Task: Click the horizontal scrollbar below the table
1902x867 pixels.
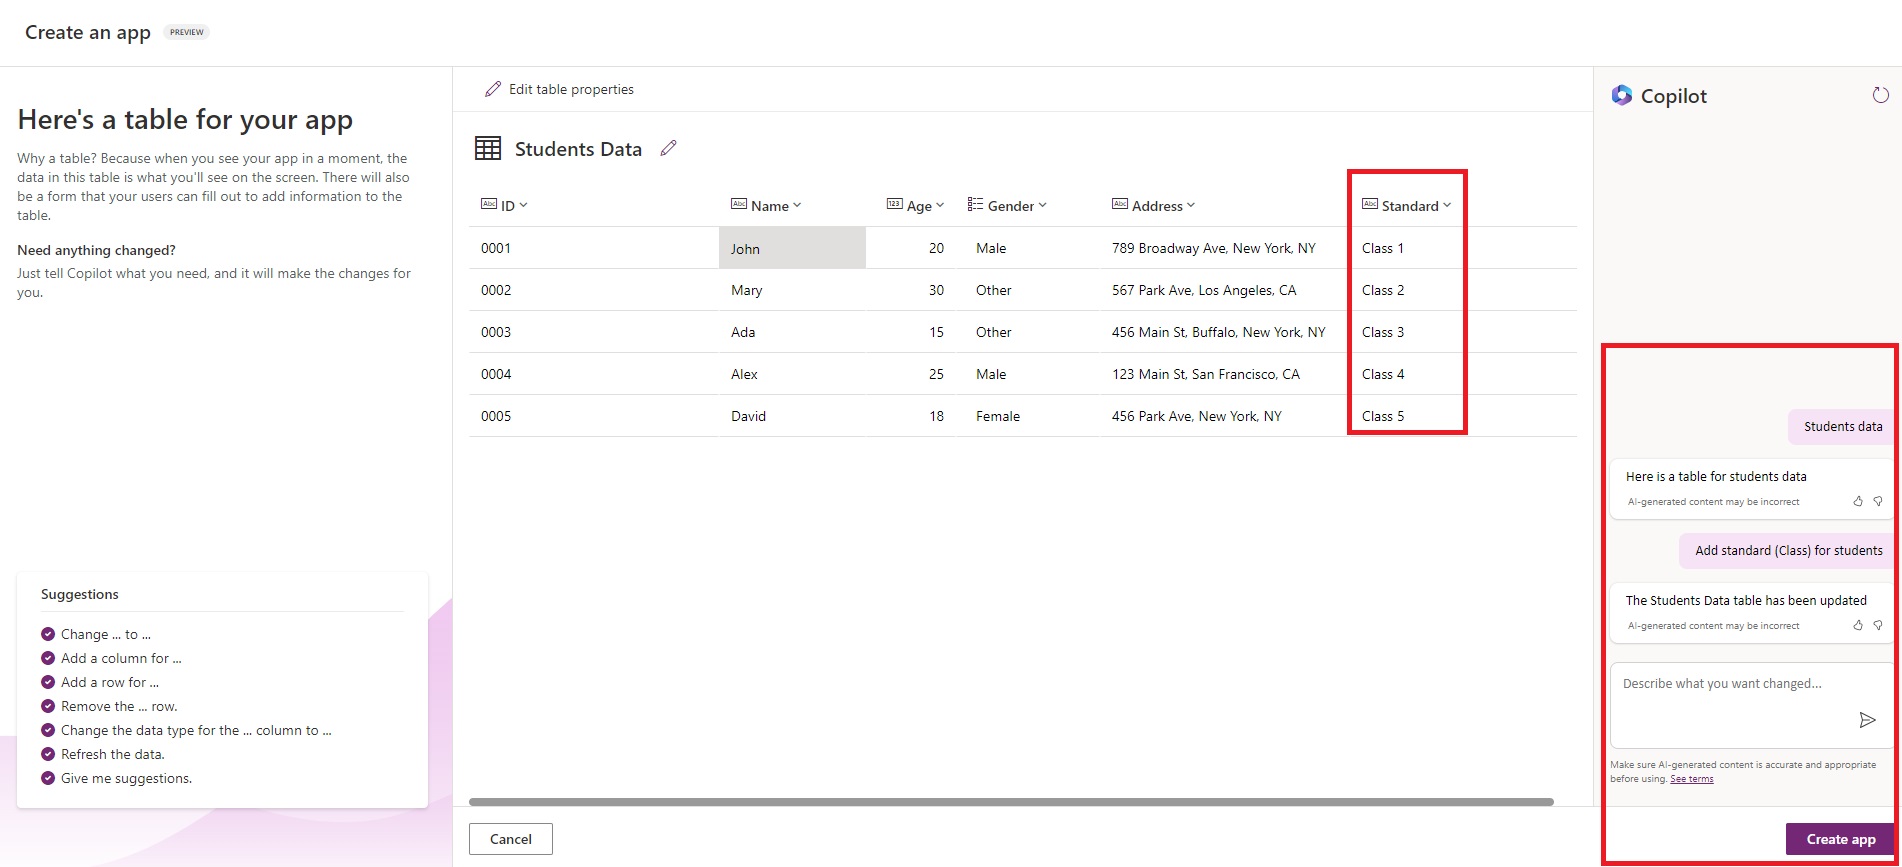Action: click(x=1010, y=802)
